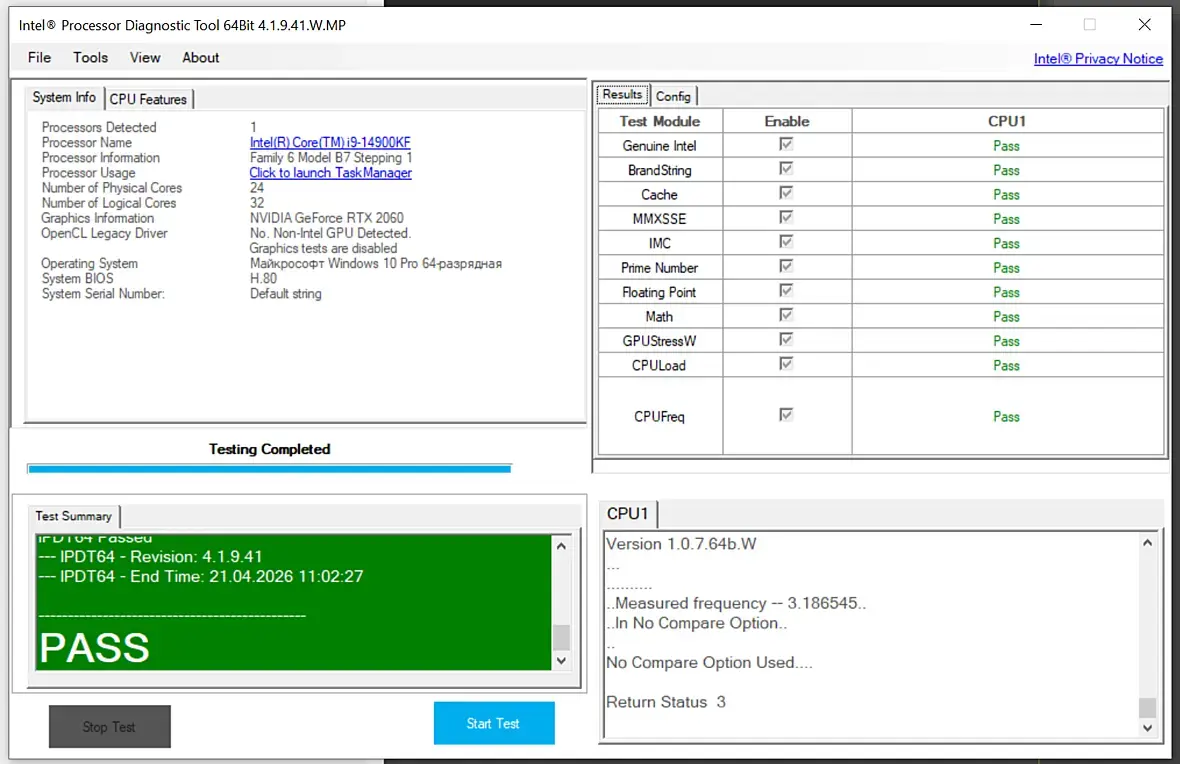Image resolution: width=1180 pixels, height=764 pixels.
Task: Toggle the CPUFreq enable checkbox
Action: [786, 415]
